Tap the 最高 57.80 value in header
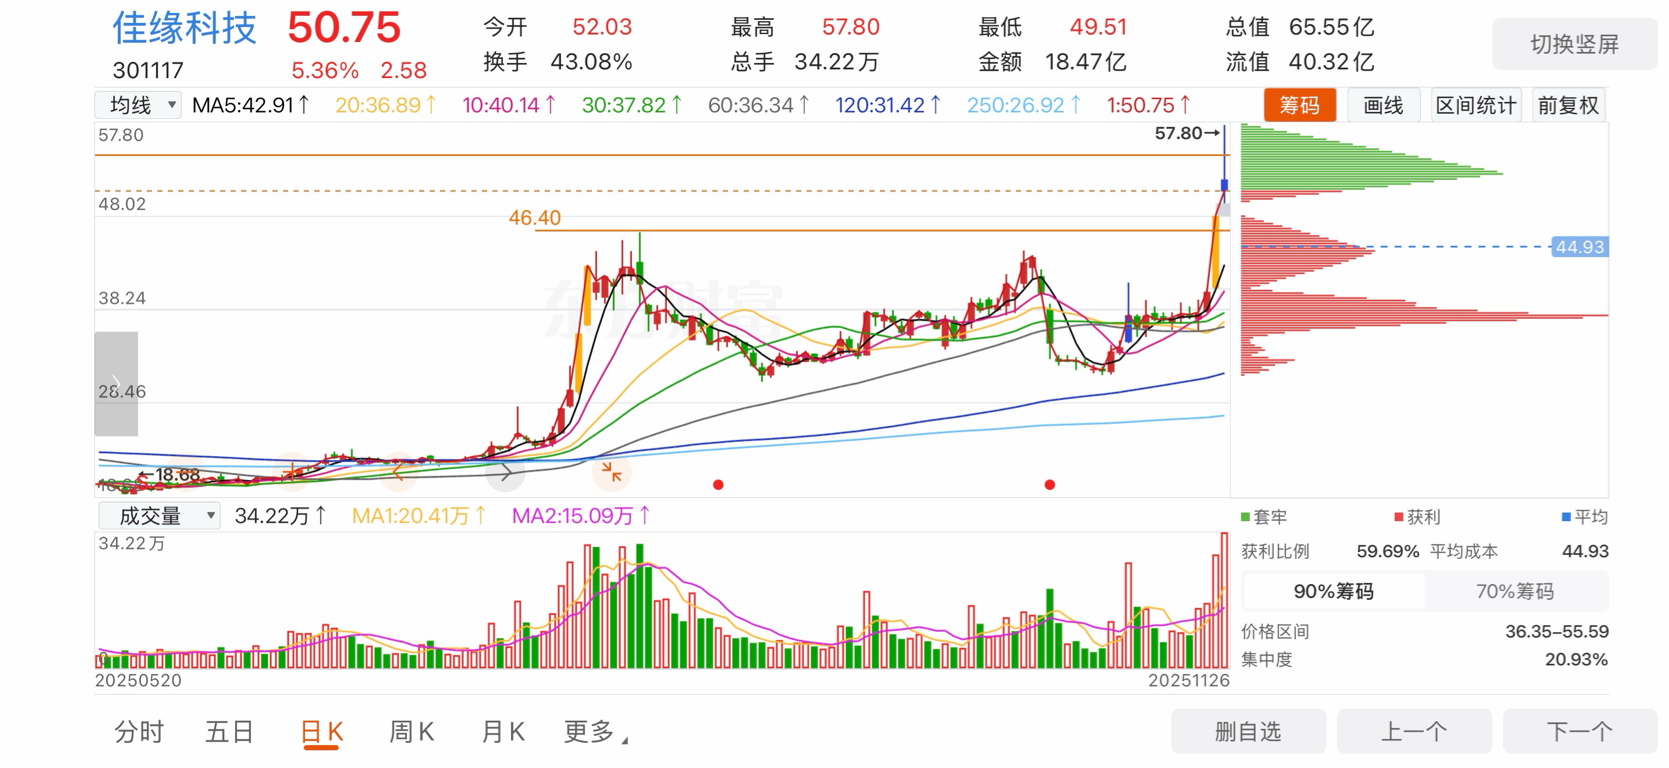This screenshot has height=768, width=1669. pyautogui.click(x=851, y=27)
